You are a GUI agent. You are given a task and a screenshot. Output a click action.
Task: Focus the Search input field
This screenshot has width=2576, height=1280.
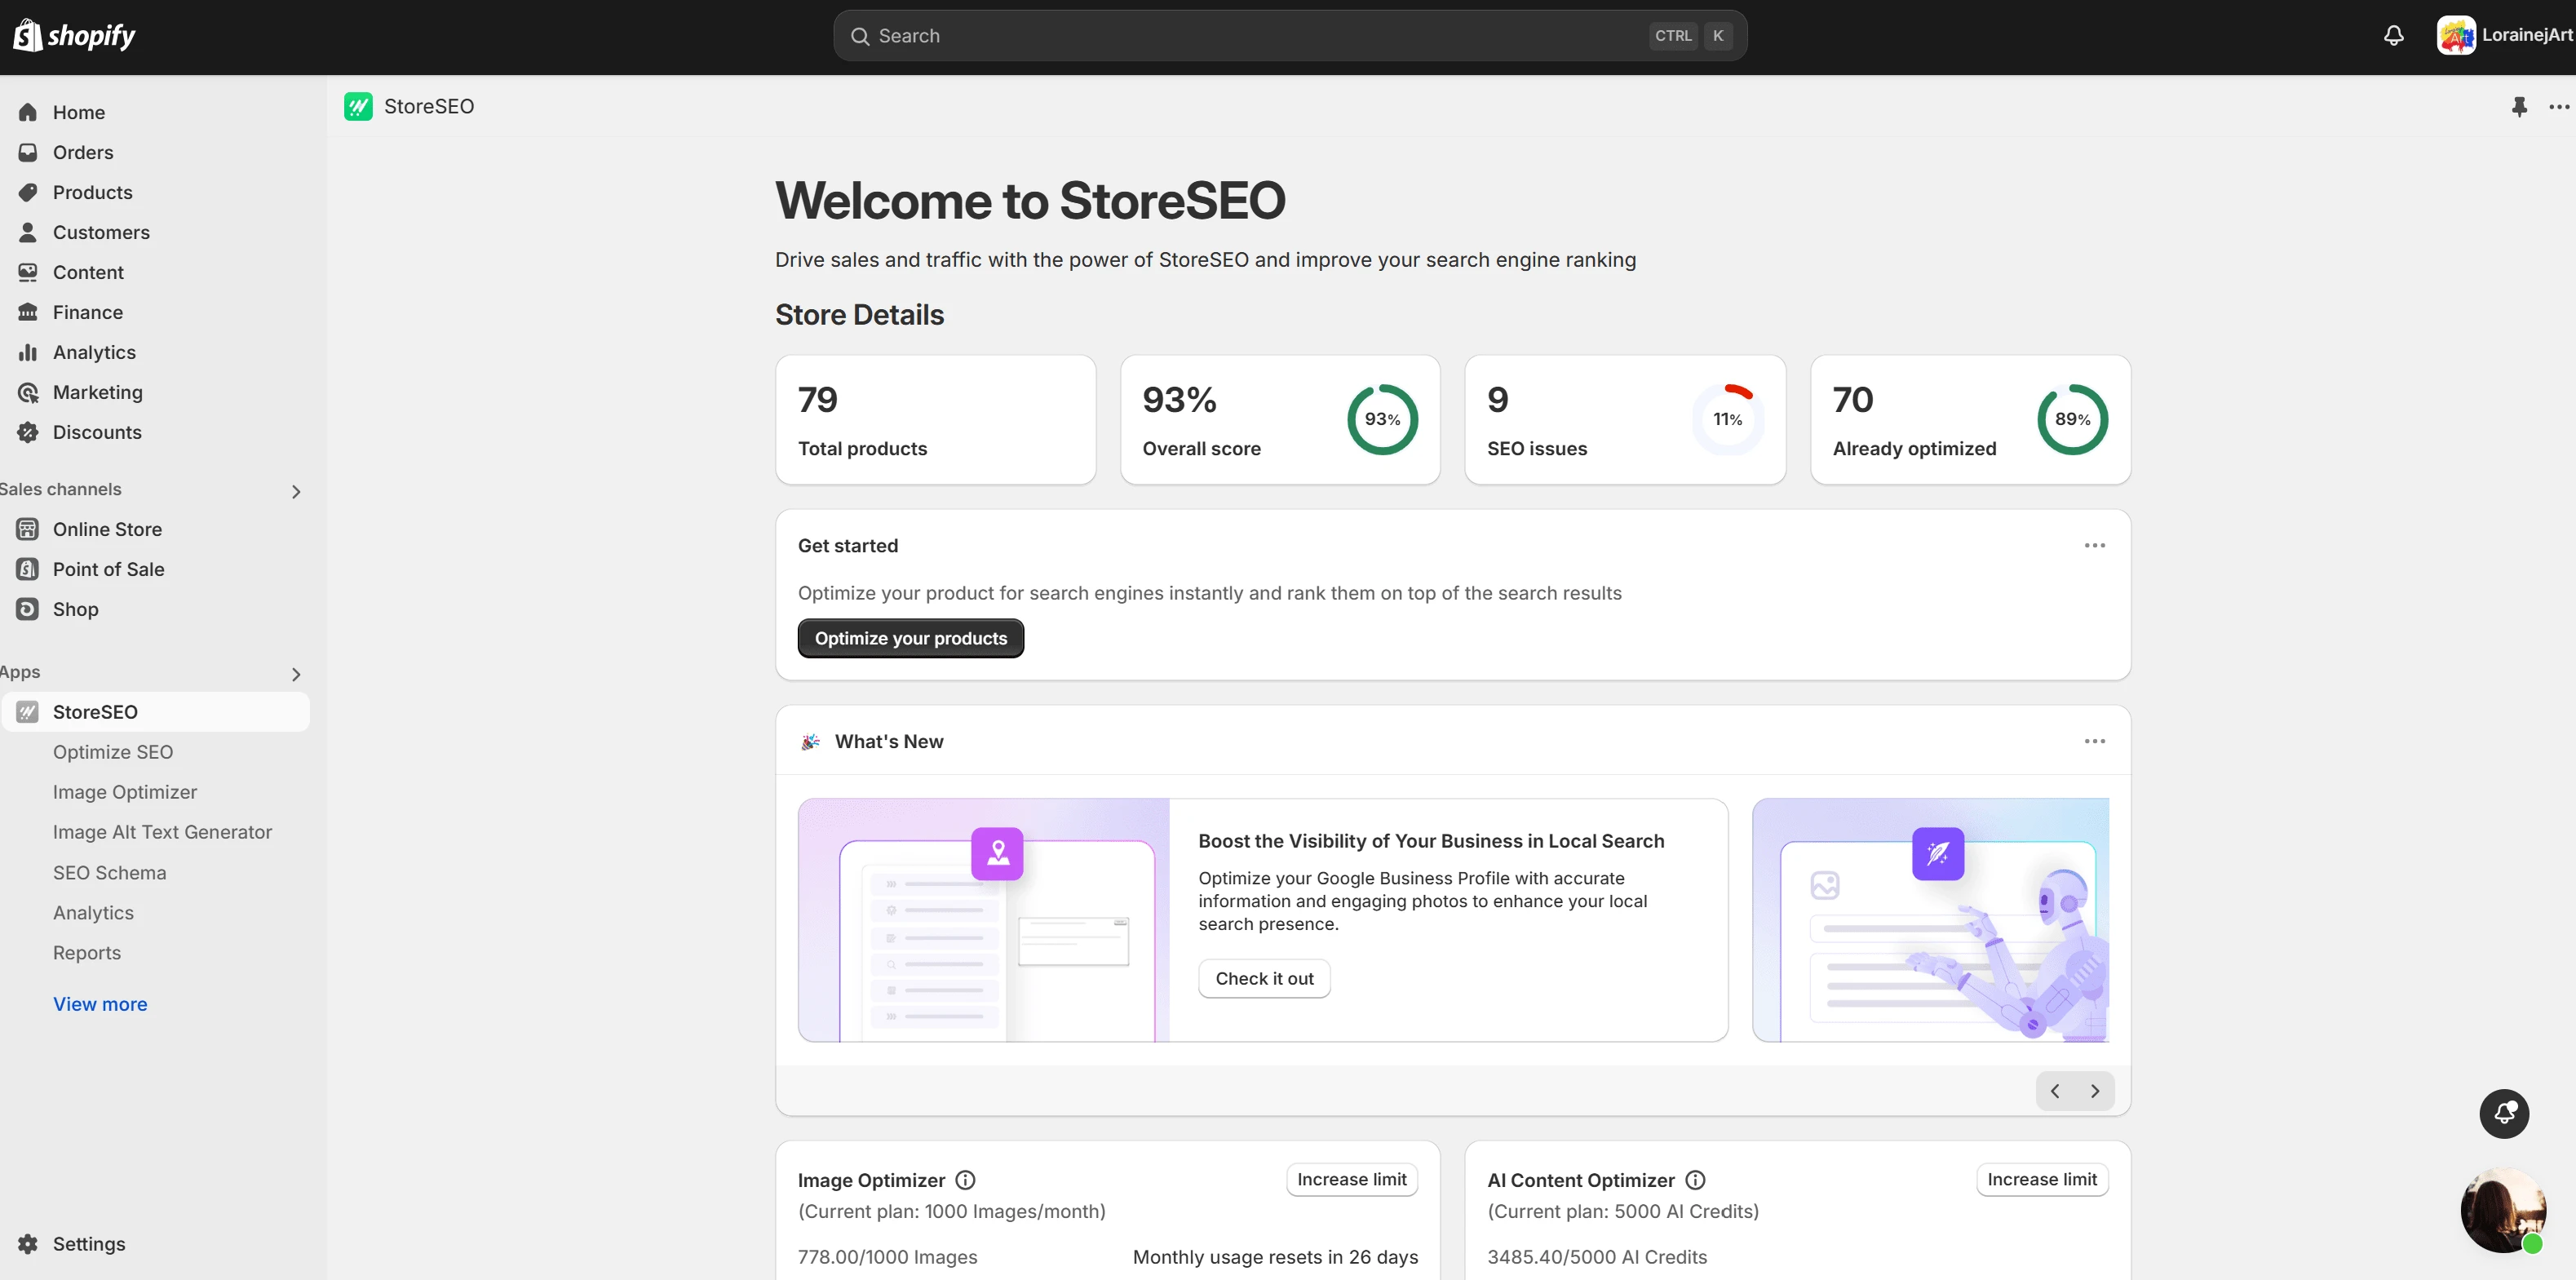(x=1290, y=36)
